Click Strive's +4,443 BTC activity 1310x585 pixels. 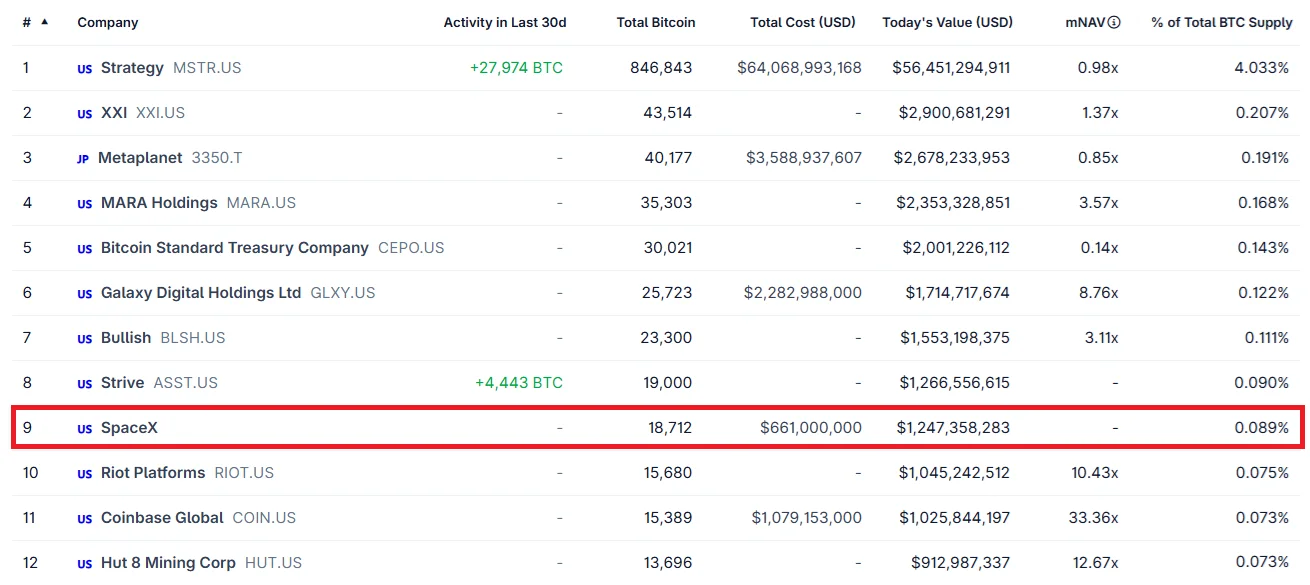(x=519, y=383)
